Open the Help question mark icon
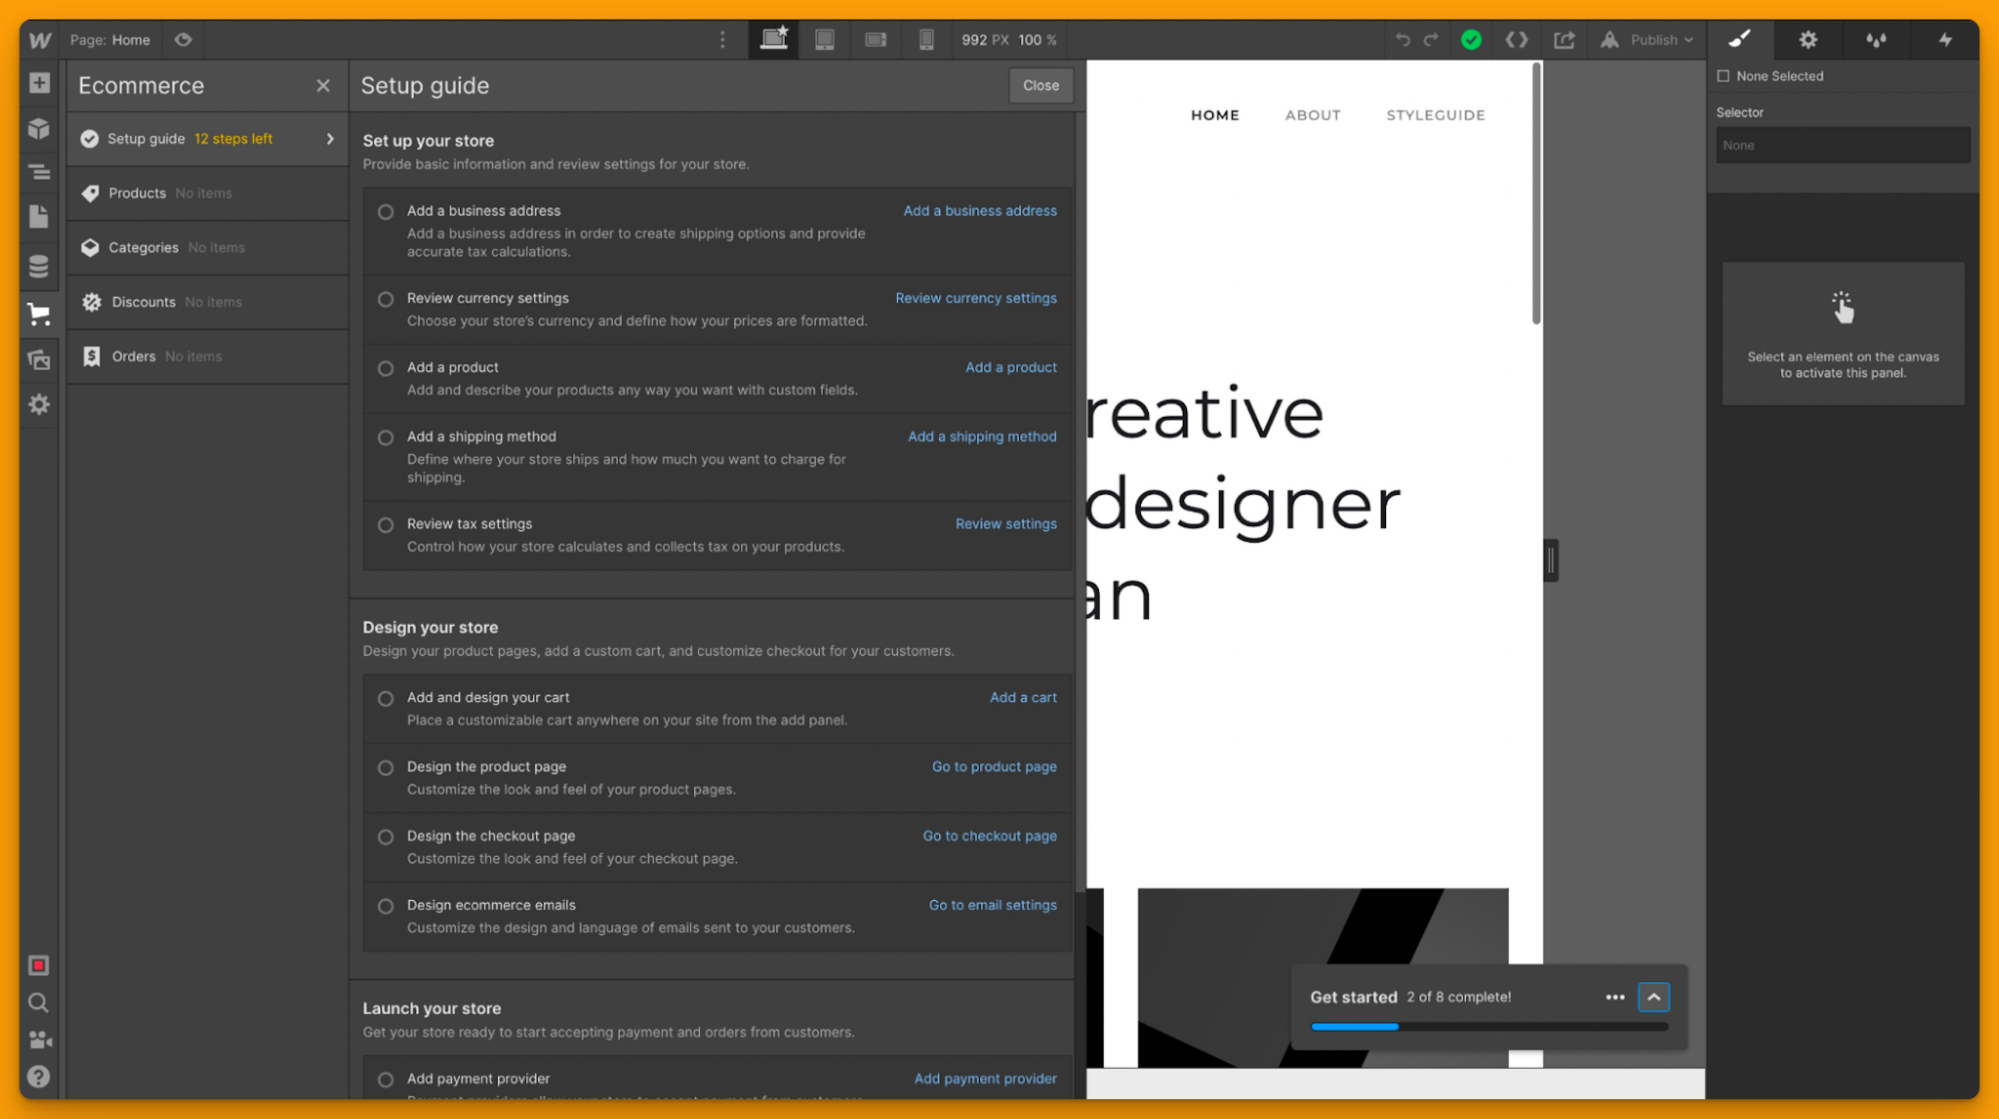Screen dimensions: 1999x1119 pyautogui.click(x=39, y=1077)
